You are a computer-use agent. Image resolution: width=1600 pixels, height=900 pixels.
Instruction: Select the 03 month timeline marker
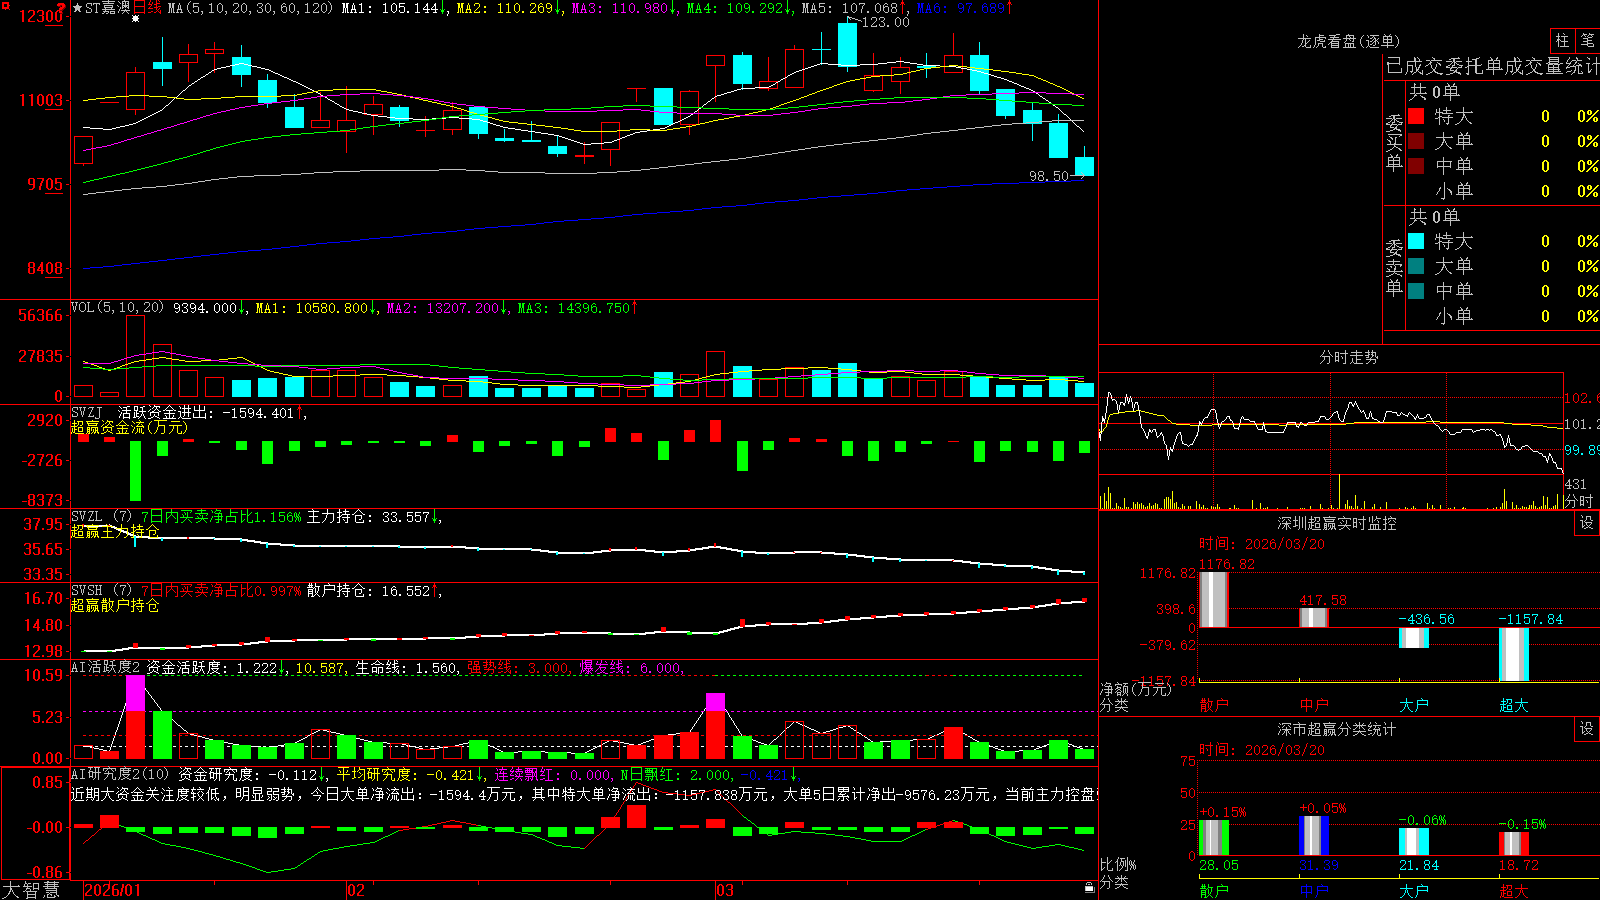725,890
